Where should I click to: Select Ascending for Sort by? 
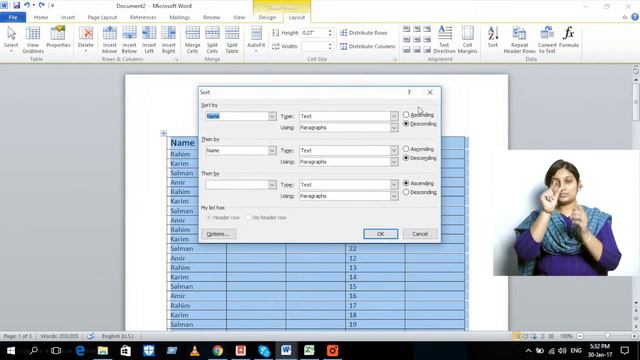(418, 115)
